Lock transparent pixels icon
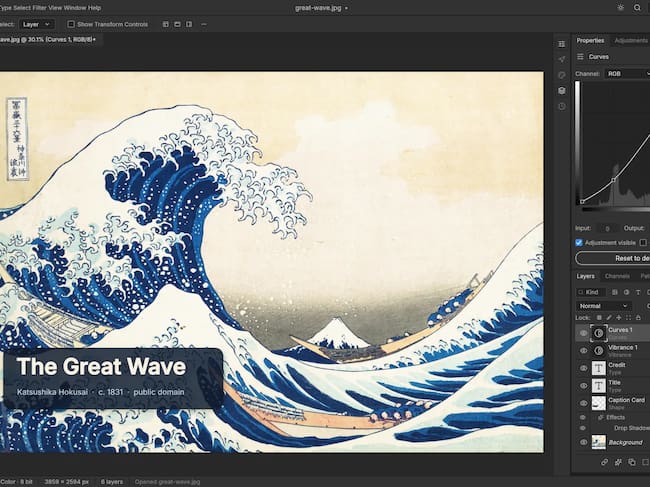The width and height of the screenshot is (650, 487). tap(599, 317)
